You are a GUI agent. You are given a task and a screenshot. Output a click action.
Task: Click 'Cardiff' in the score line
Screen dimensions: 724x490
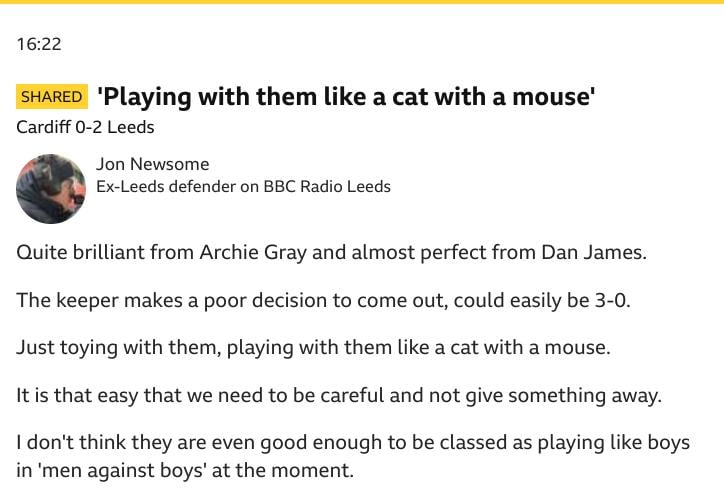(x=44, y=127)
